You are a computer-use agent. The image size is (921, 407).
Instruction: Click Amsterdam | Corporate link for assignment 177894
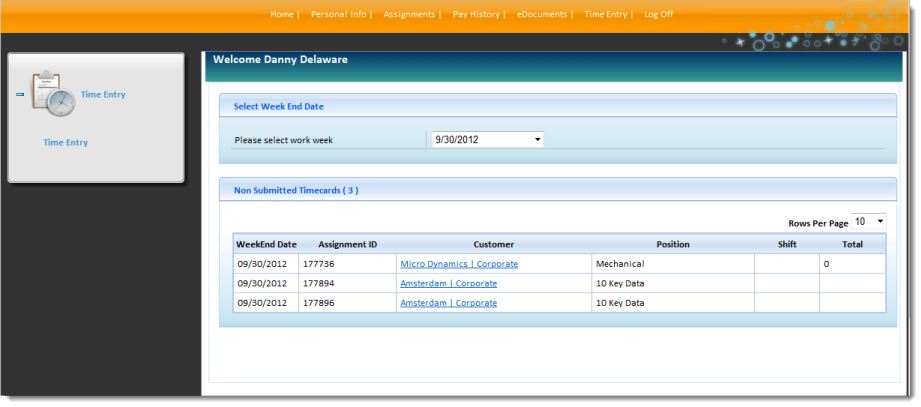[448, 283]
